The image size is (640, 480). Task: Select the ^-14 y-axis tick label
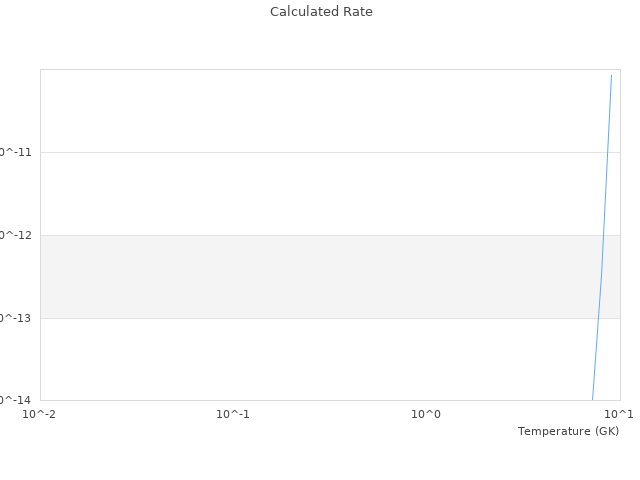pos(16,400)
